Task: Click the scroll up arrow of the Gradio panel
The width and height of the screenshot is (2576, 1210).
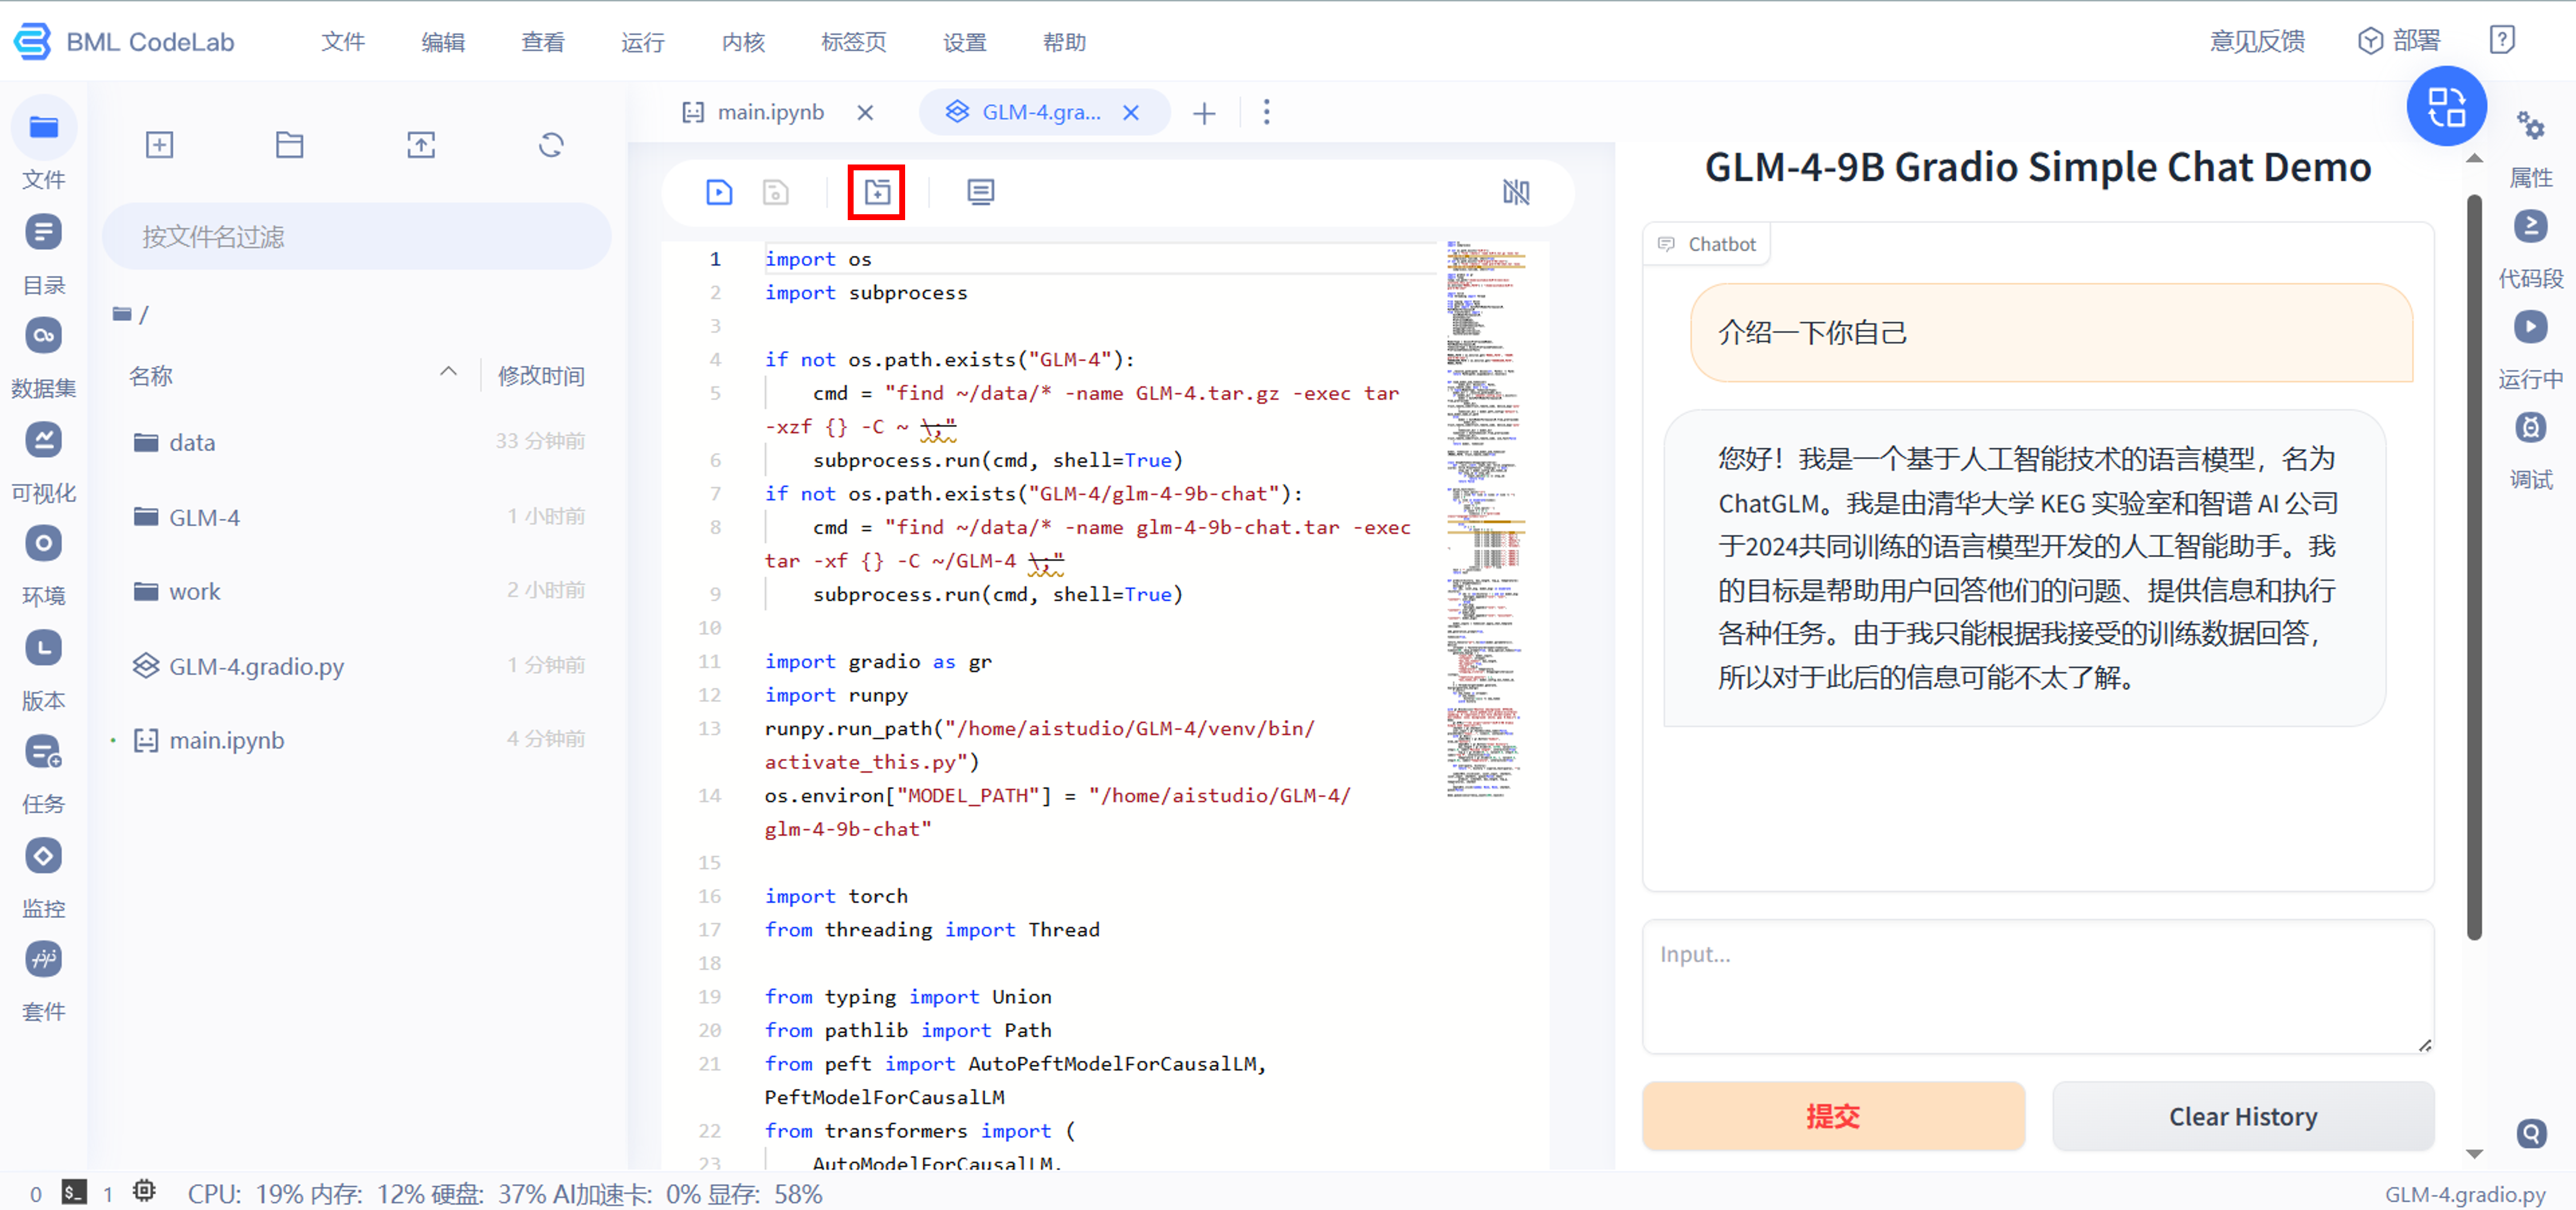Action: point(2474,159)
